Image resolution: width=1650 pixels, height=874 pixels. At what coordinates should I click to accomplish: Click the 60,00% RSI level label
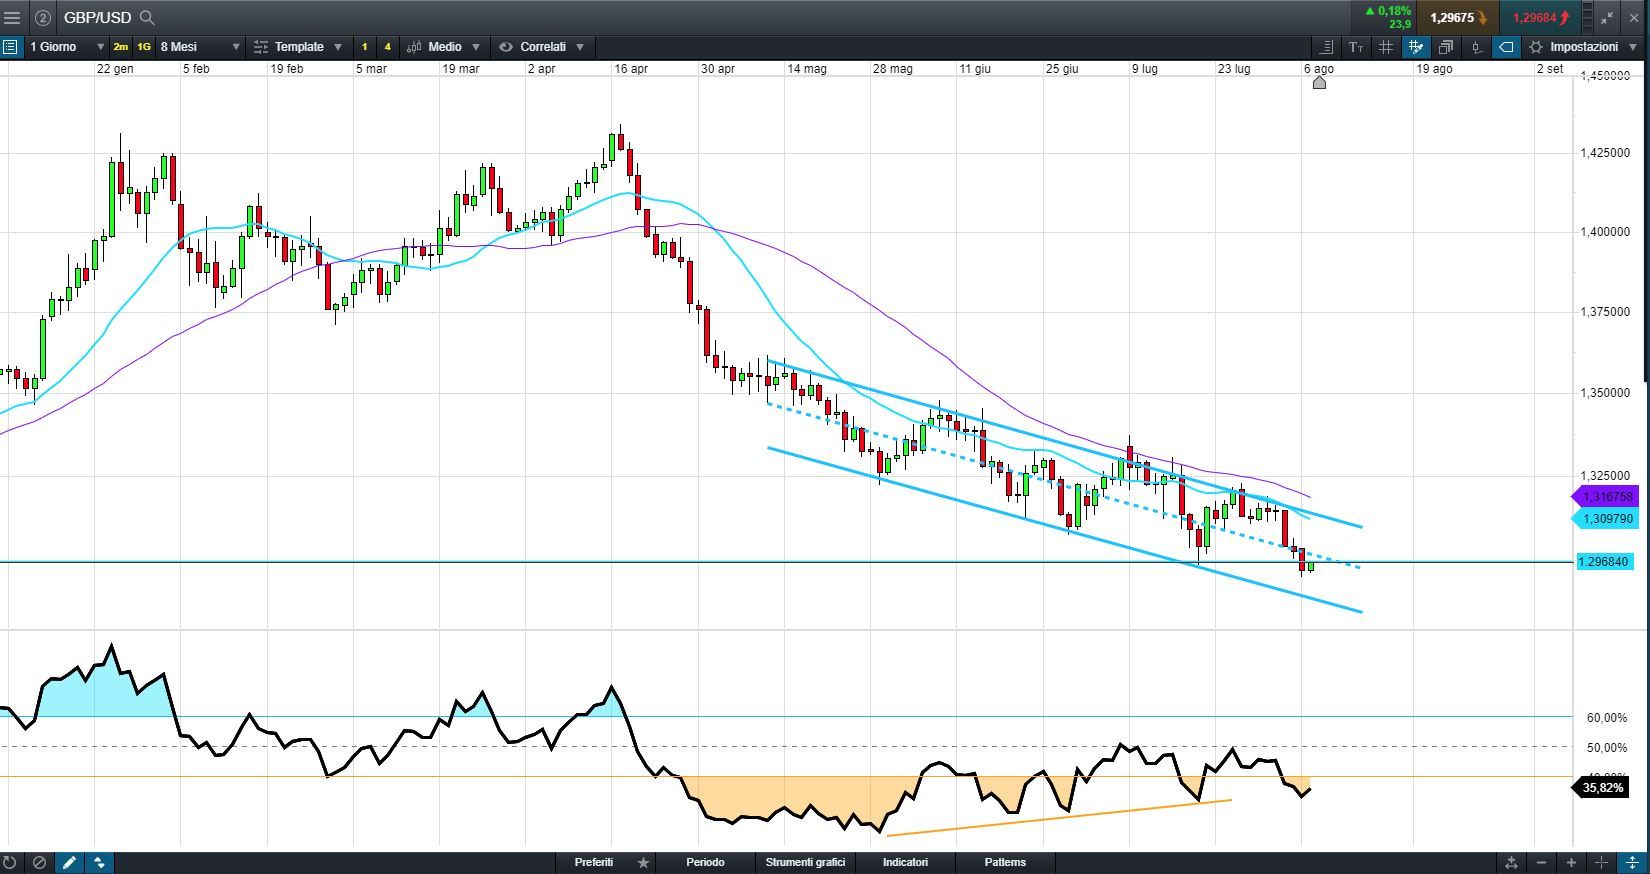click(x=1607, y=718)
